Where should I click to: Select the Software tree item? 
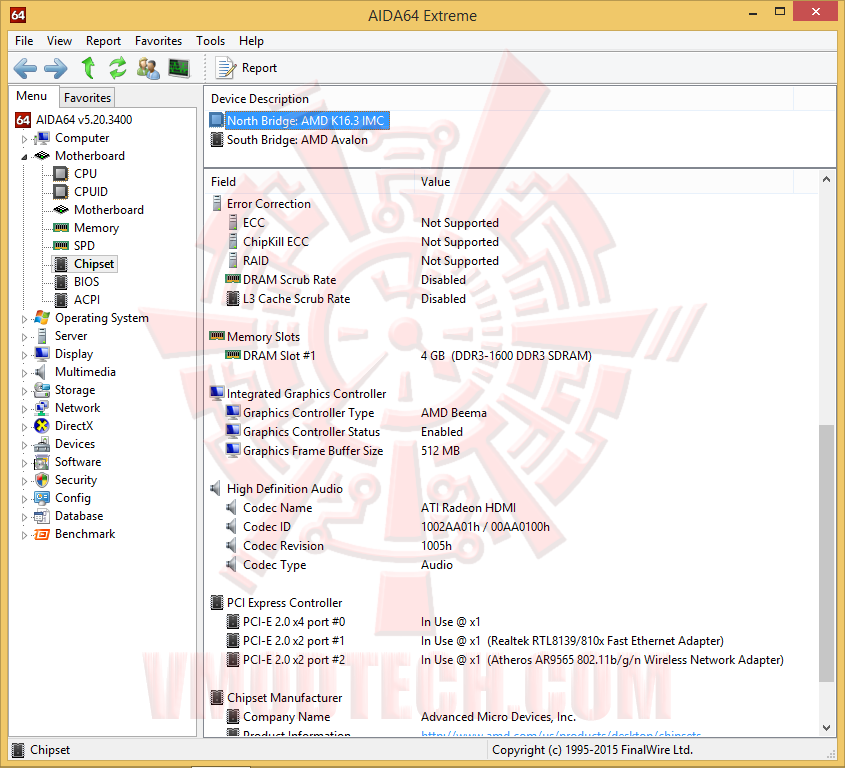pos(78,462)
